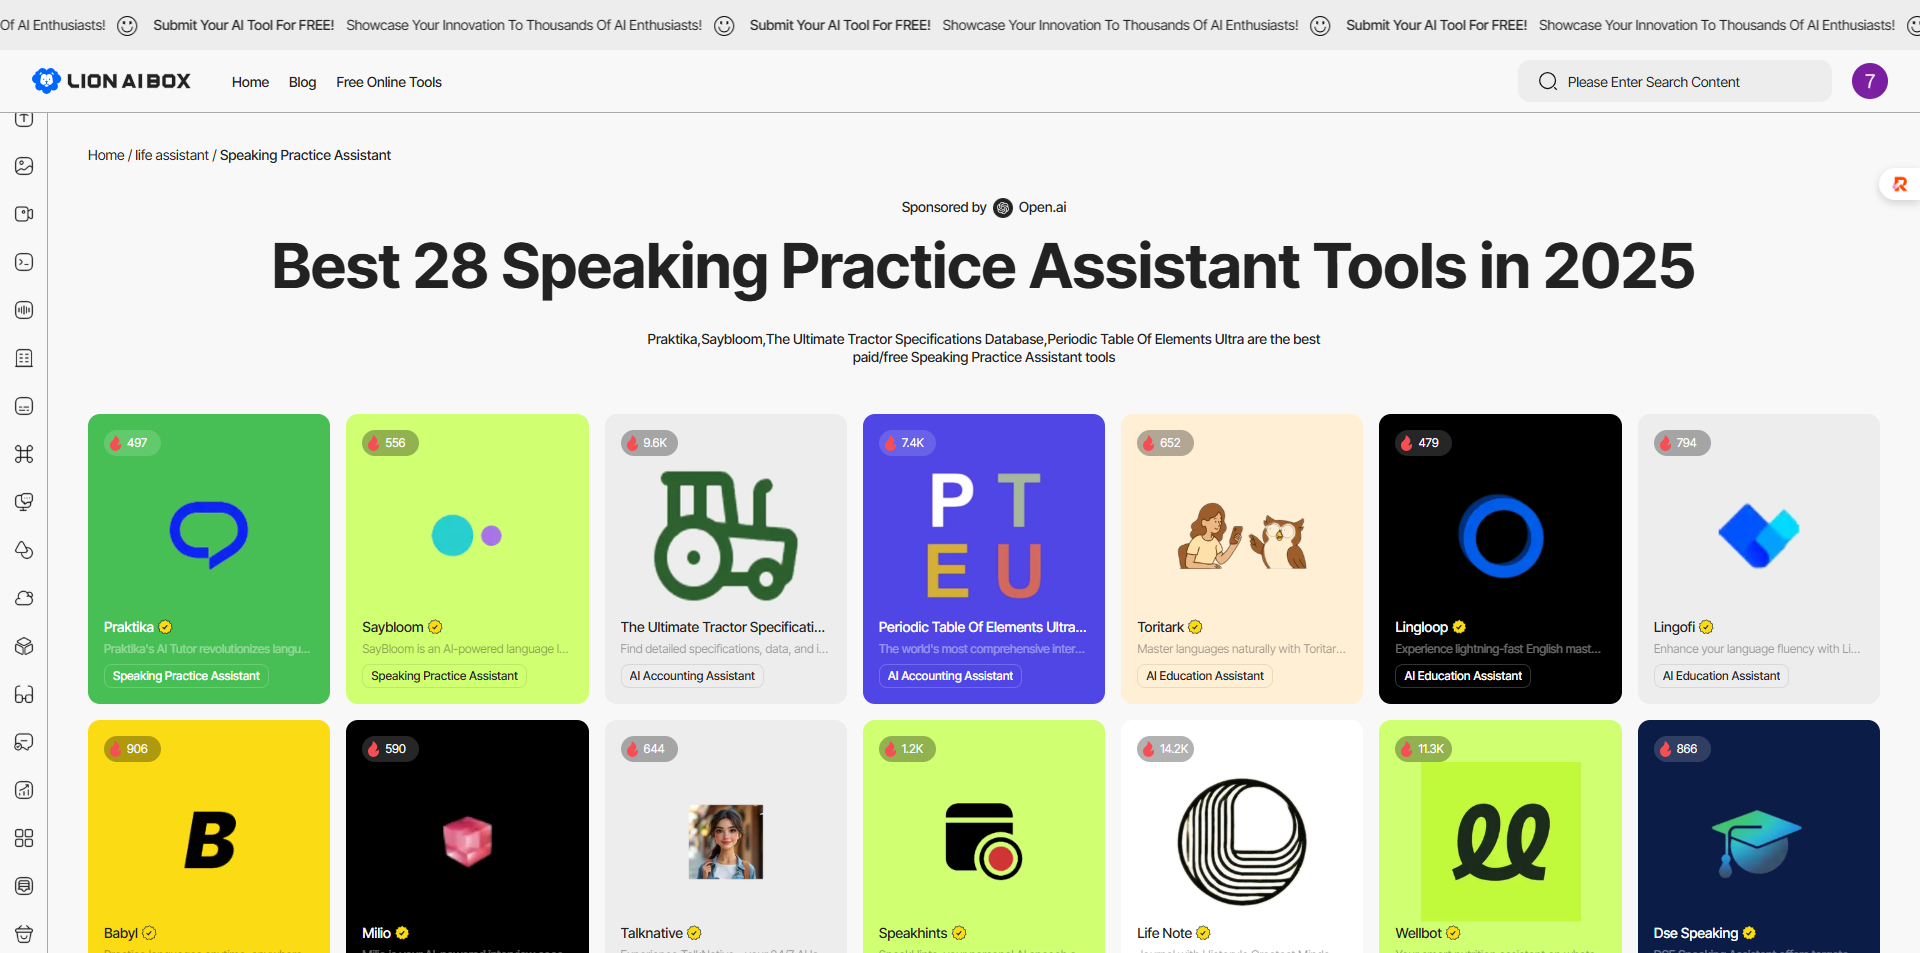Click AI Accounting Assistant tag on Tractor card
The width and height of the screenshot is (1920, 953).
692,676
